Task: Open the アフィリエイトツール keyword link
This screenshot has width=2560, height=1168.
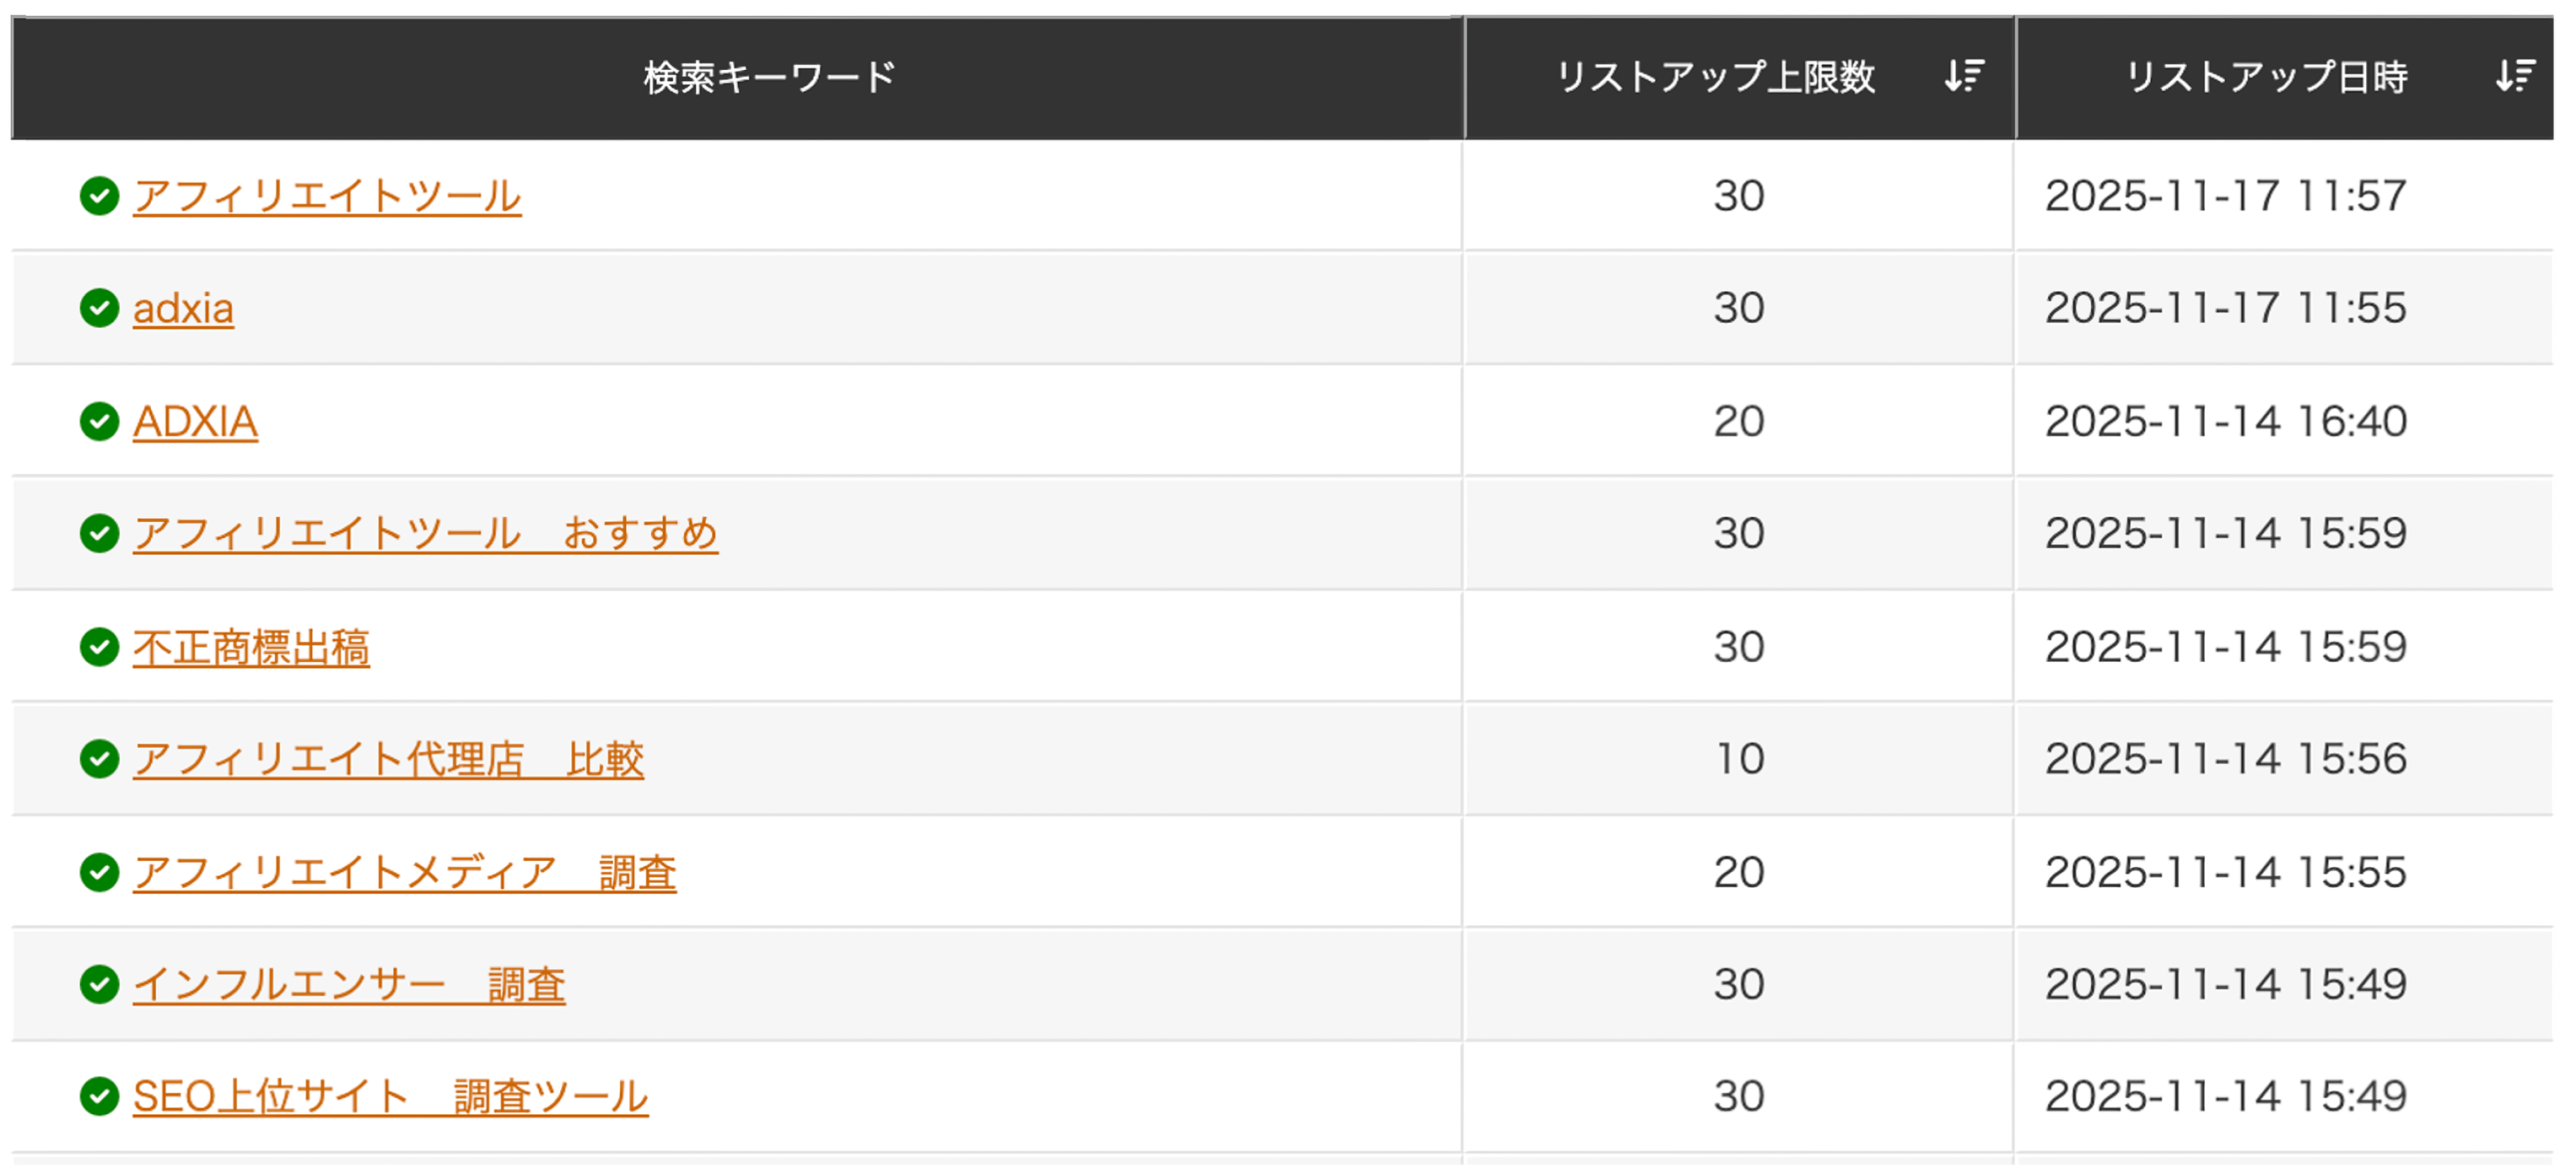Action: point(327,196)
